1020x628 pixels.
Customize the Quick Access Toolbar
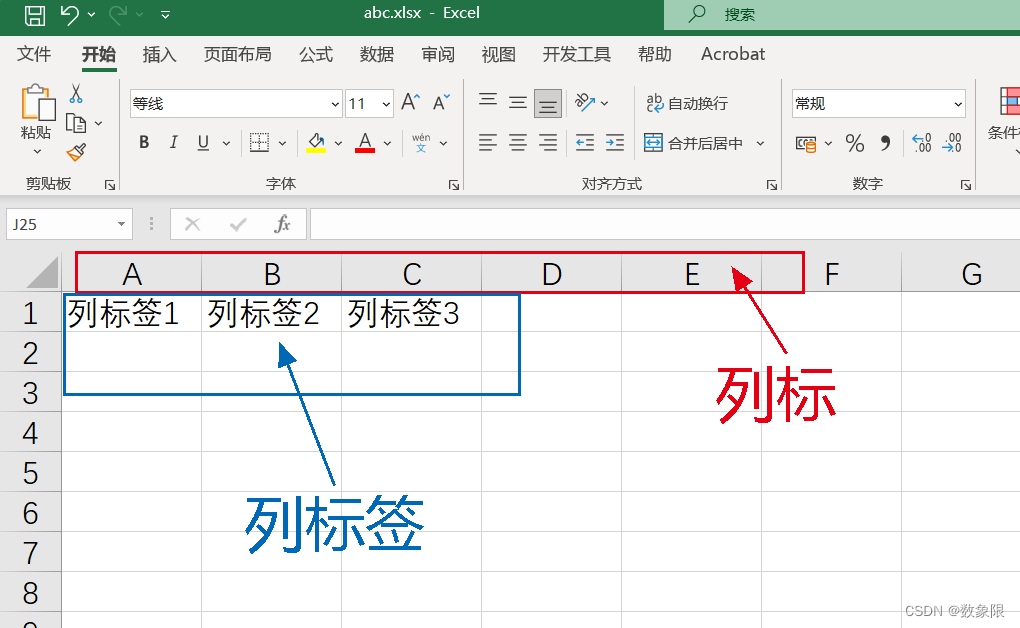coord(165,14)
